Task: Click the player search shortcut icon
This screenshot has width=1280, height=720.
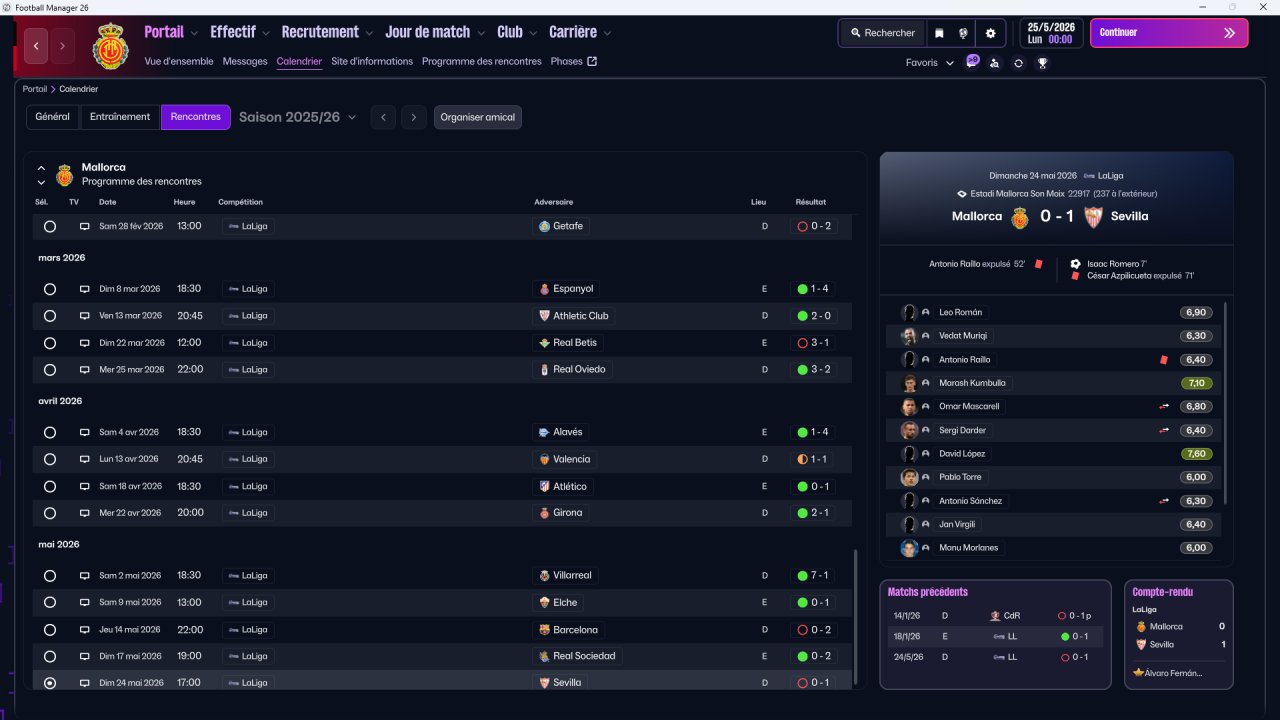Action: click(x=994, y=63)
